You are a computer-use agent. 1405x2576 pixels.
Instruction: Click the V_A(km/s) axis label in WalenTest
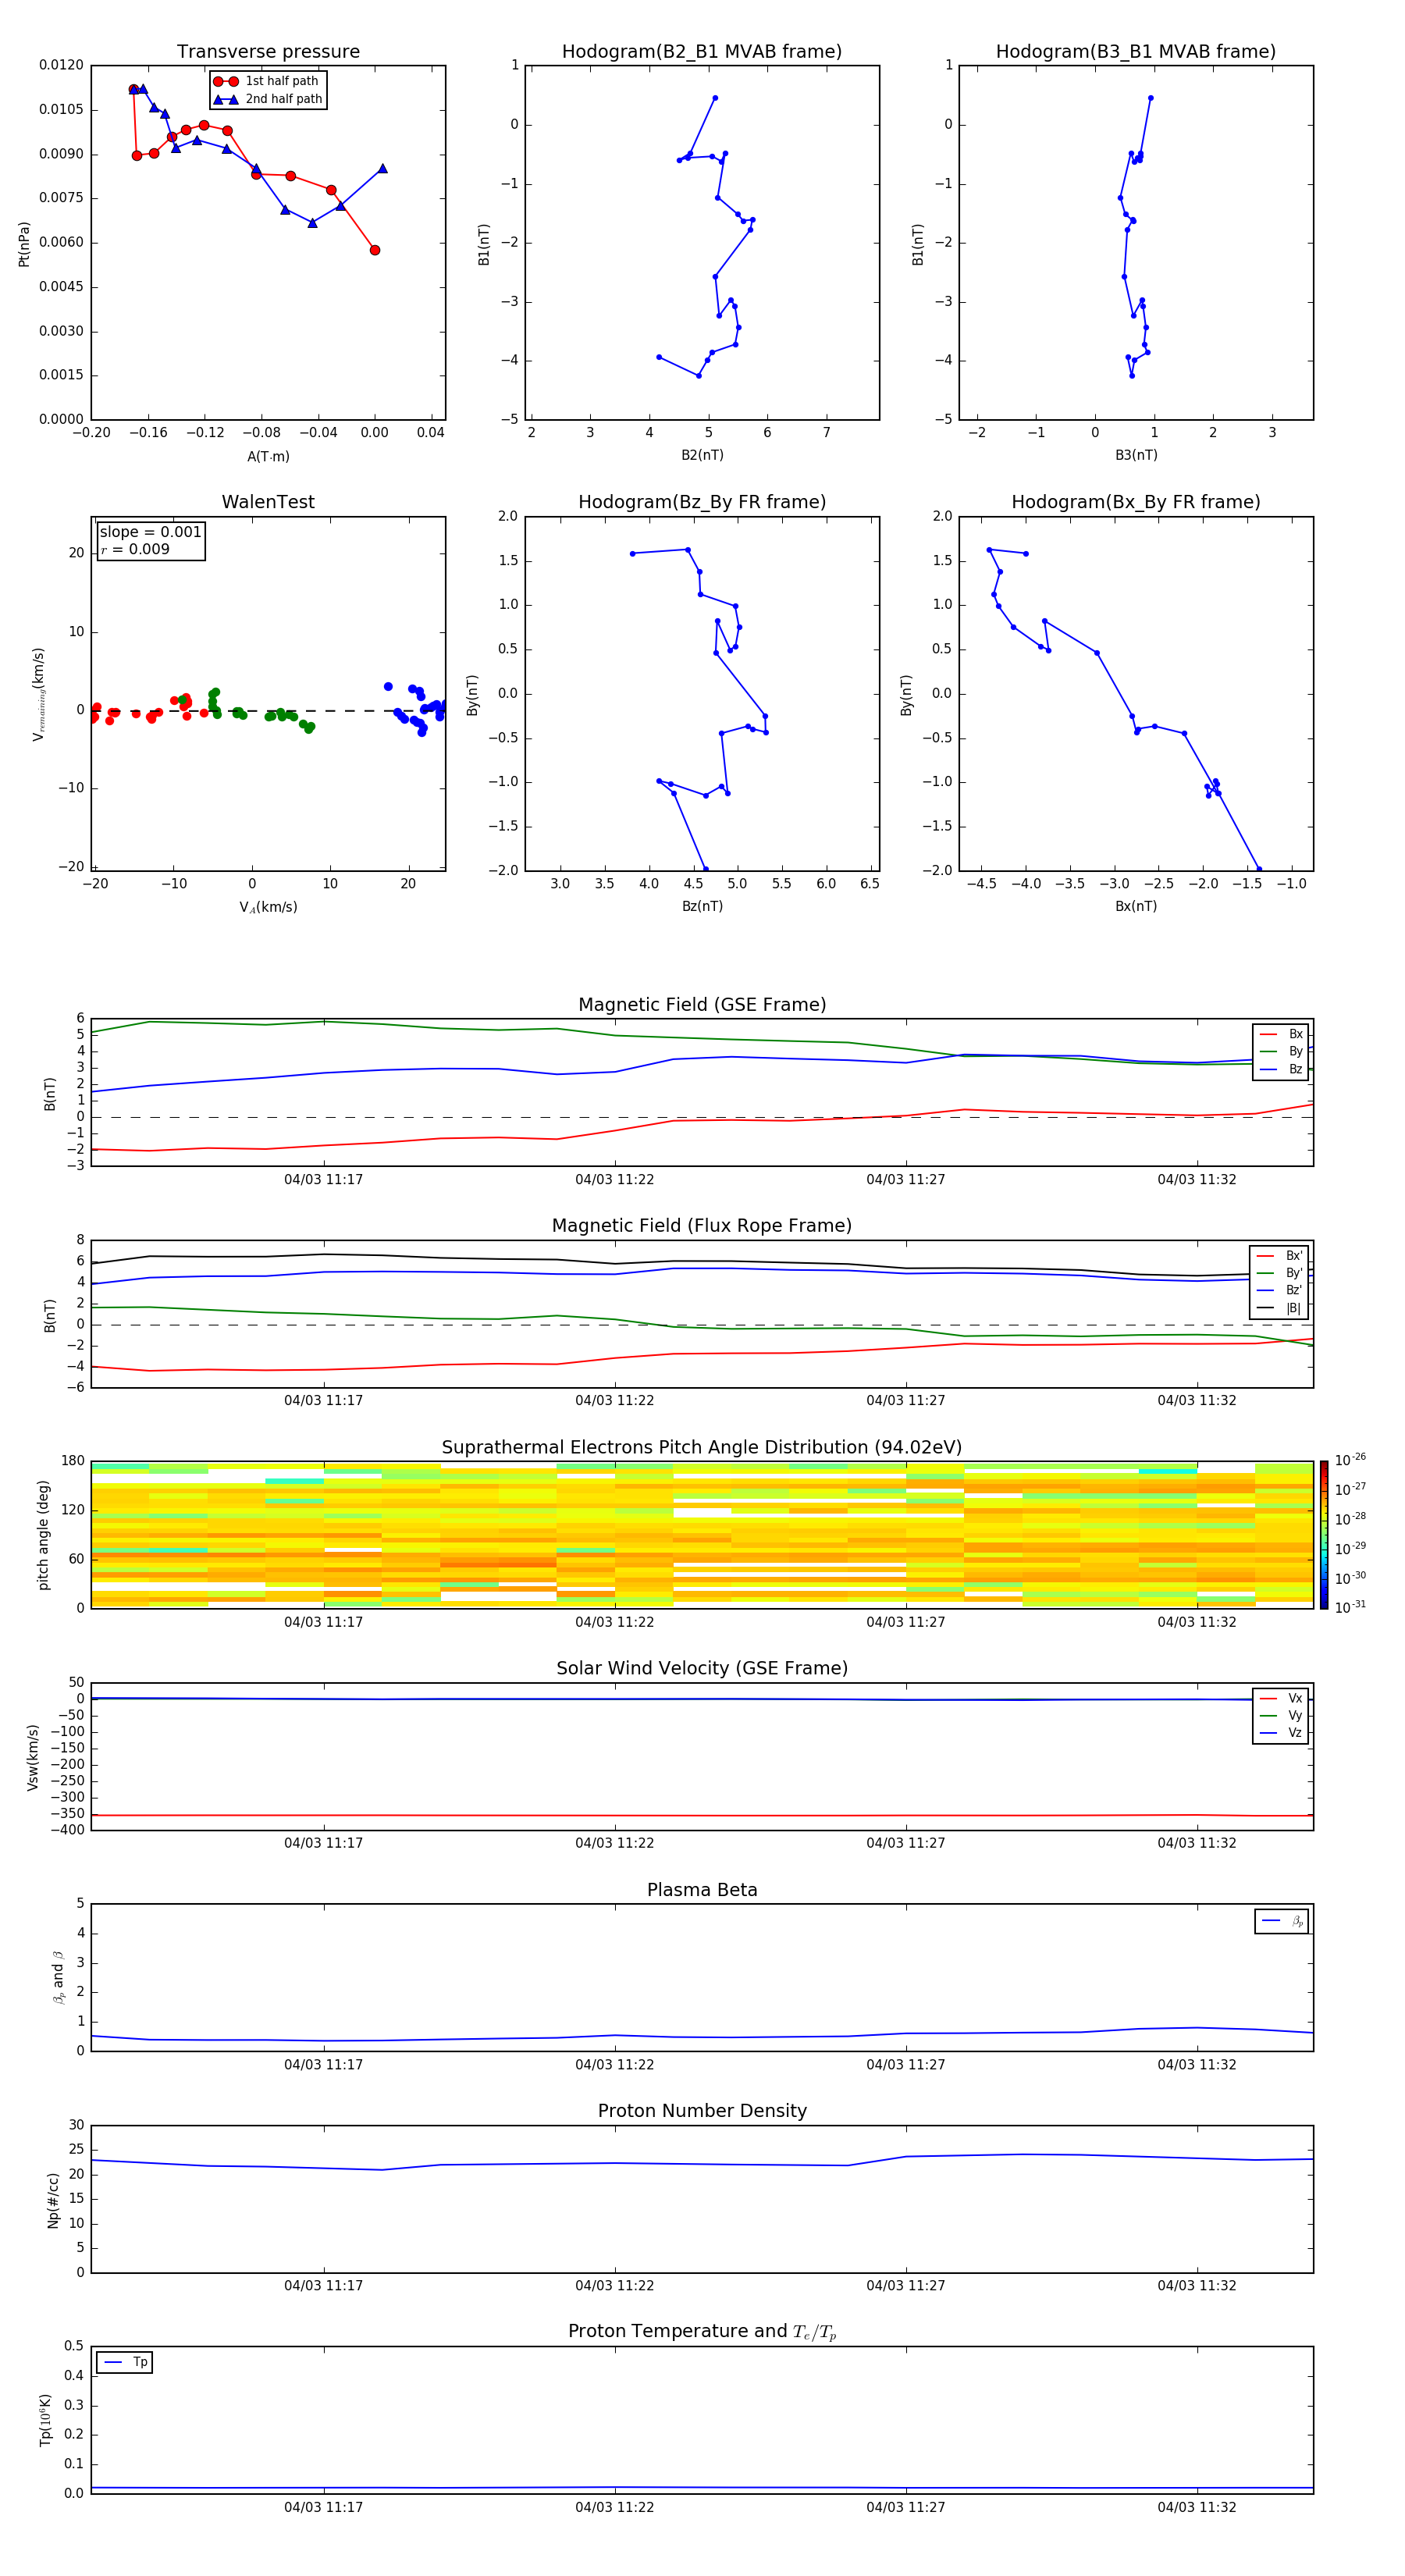click(x=268, y=907)
